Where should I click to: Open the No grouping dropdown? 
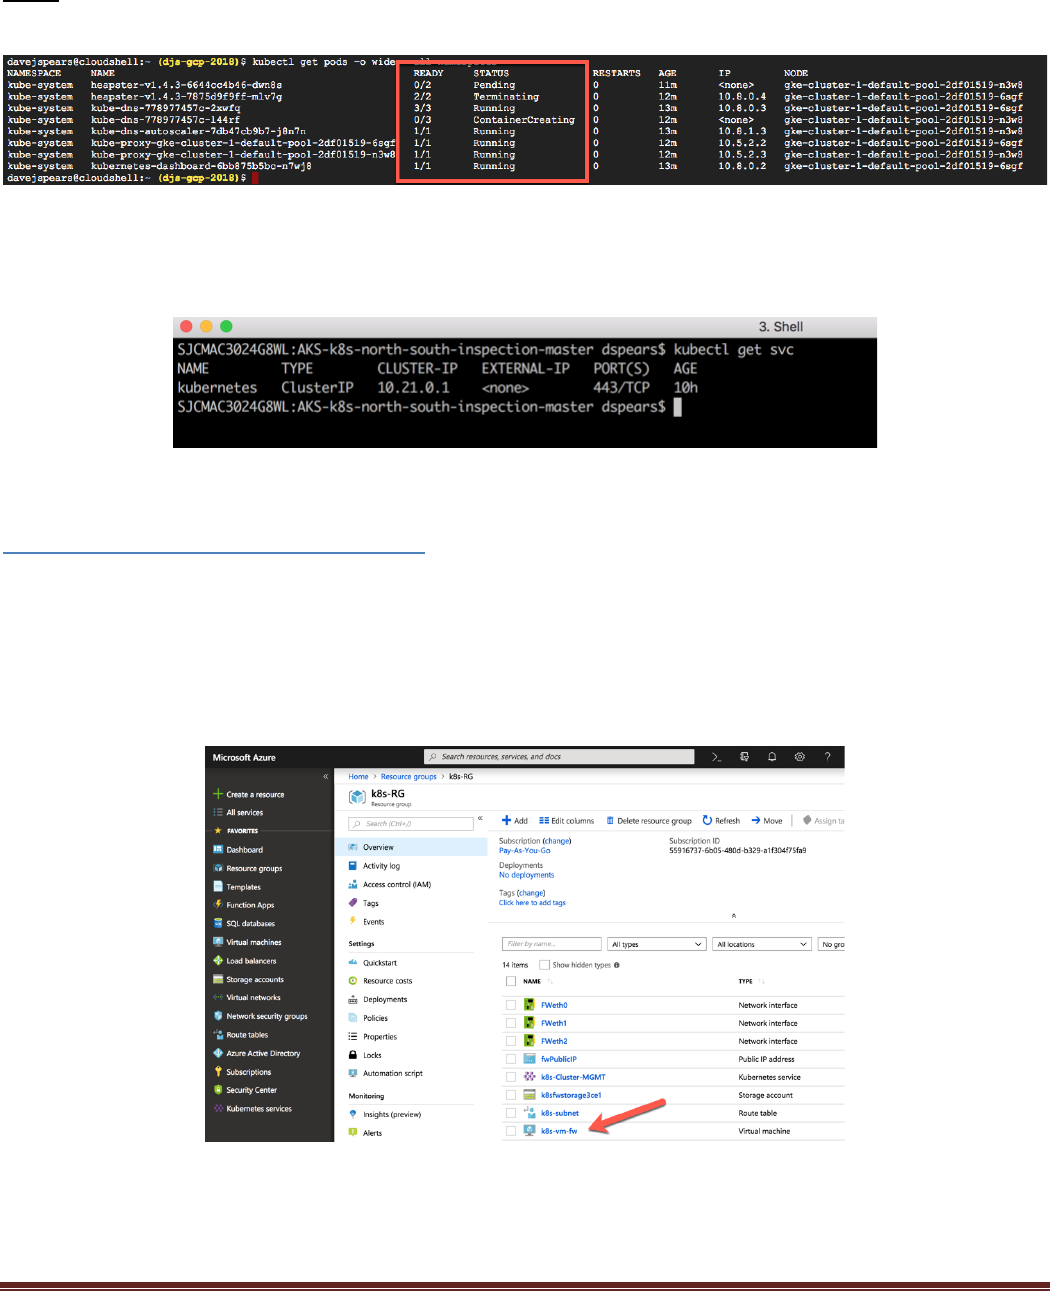click(832, 944)
